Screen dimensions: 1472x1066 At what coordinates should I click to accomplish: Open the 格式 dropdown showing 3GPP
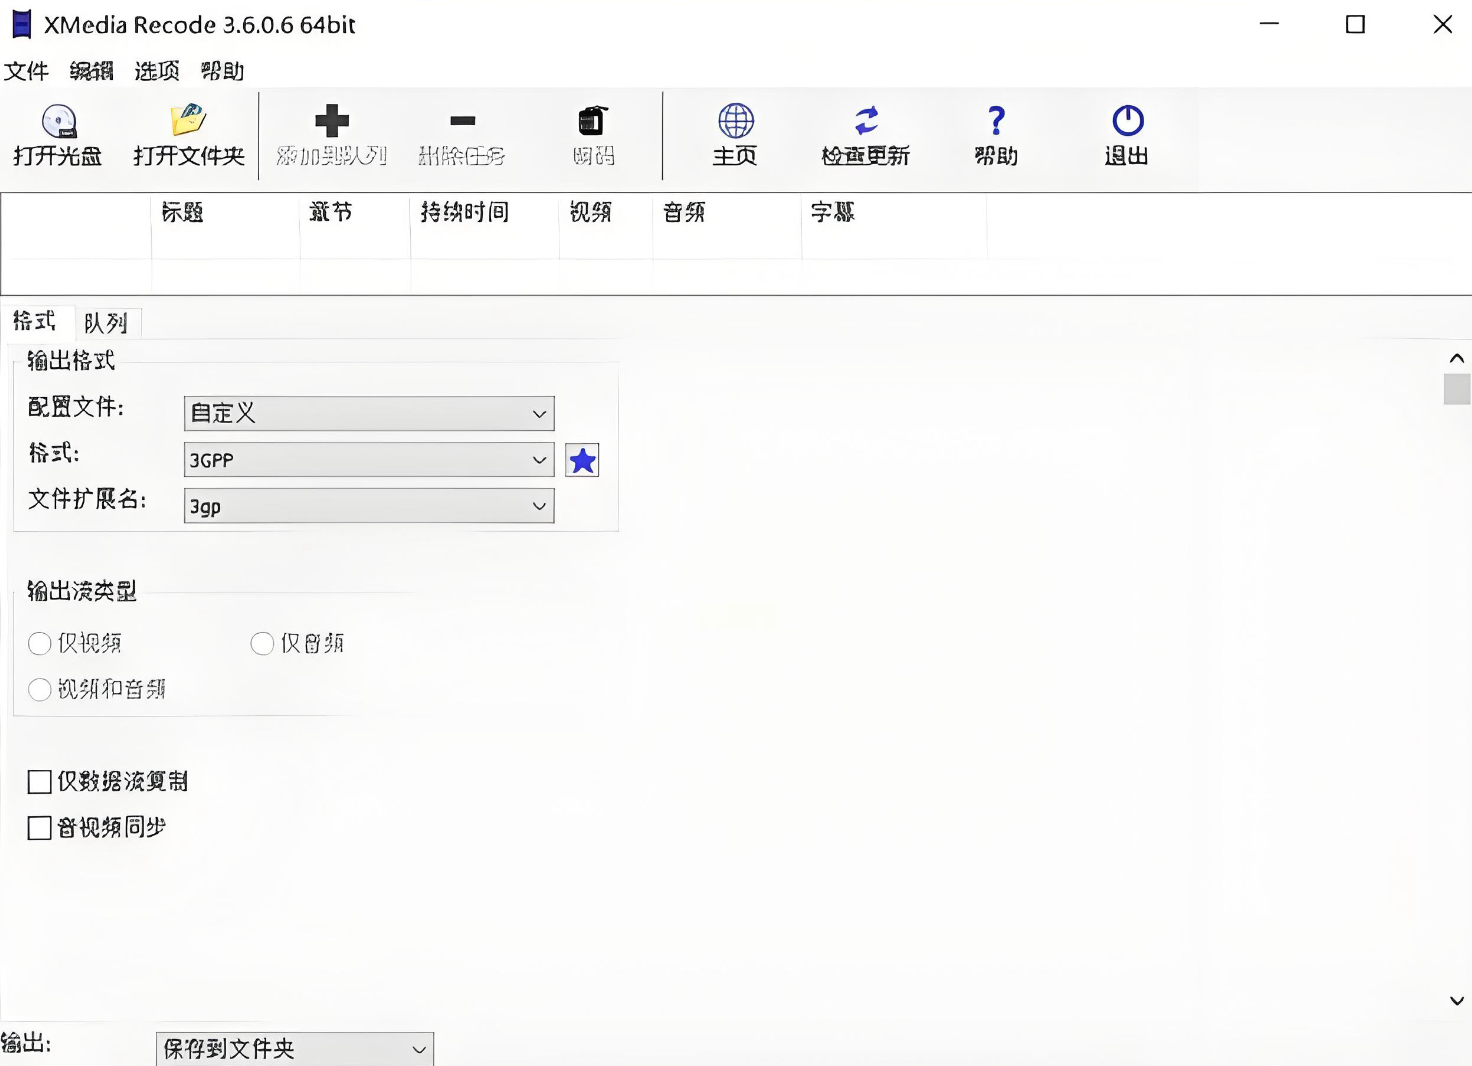coord(369,460)
